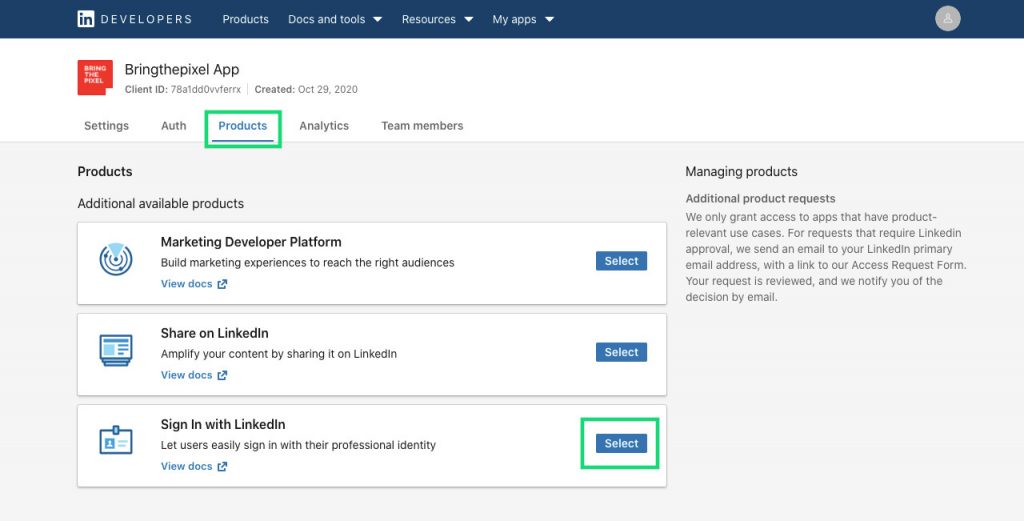Click 'Let users easily sign in' description
This screenshot has width=1024, height=521.
tap(298, 446)
